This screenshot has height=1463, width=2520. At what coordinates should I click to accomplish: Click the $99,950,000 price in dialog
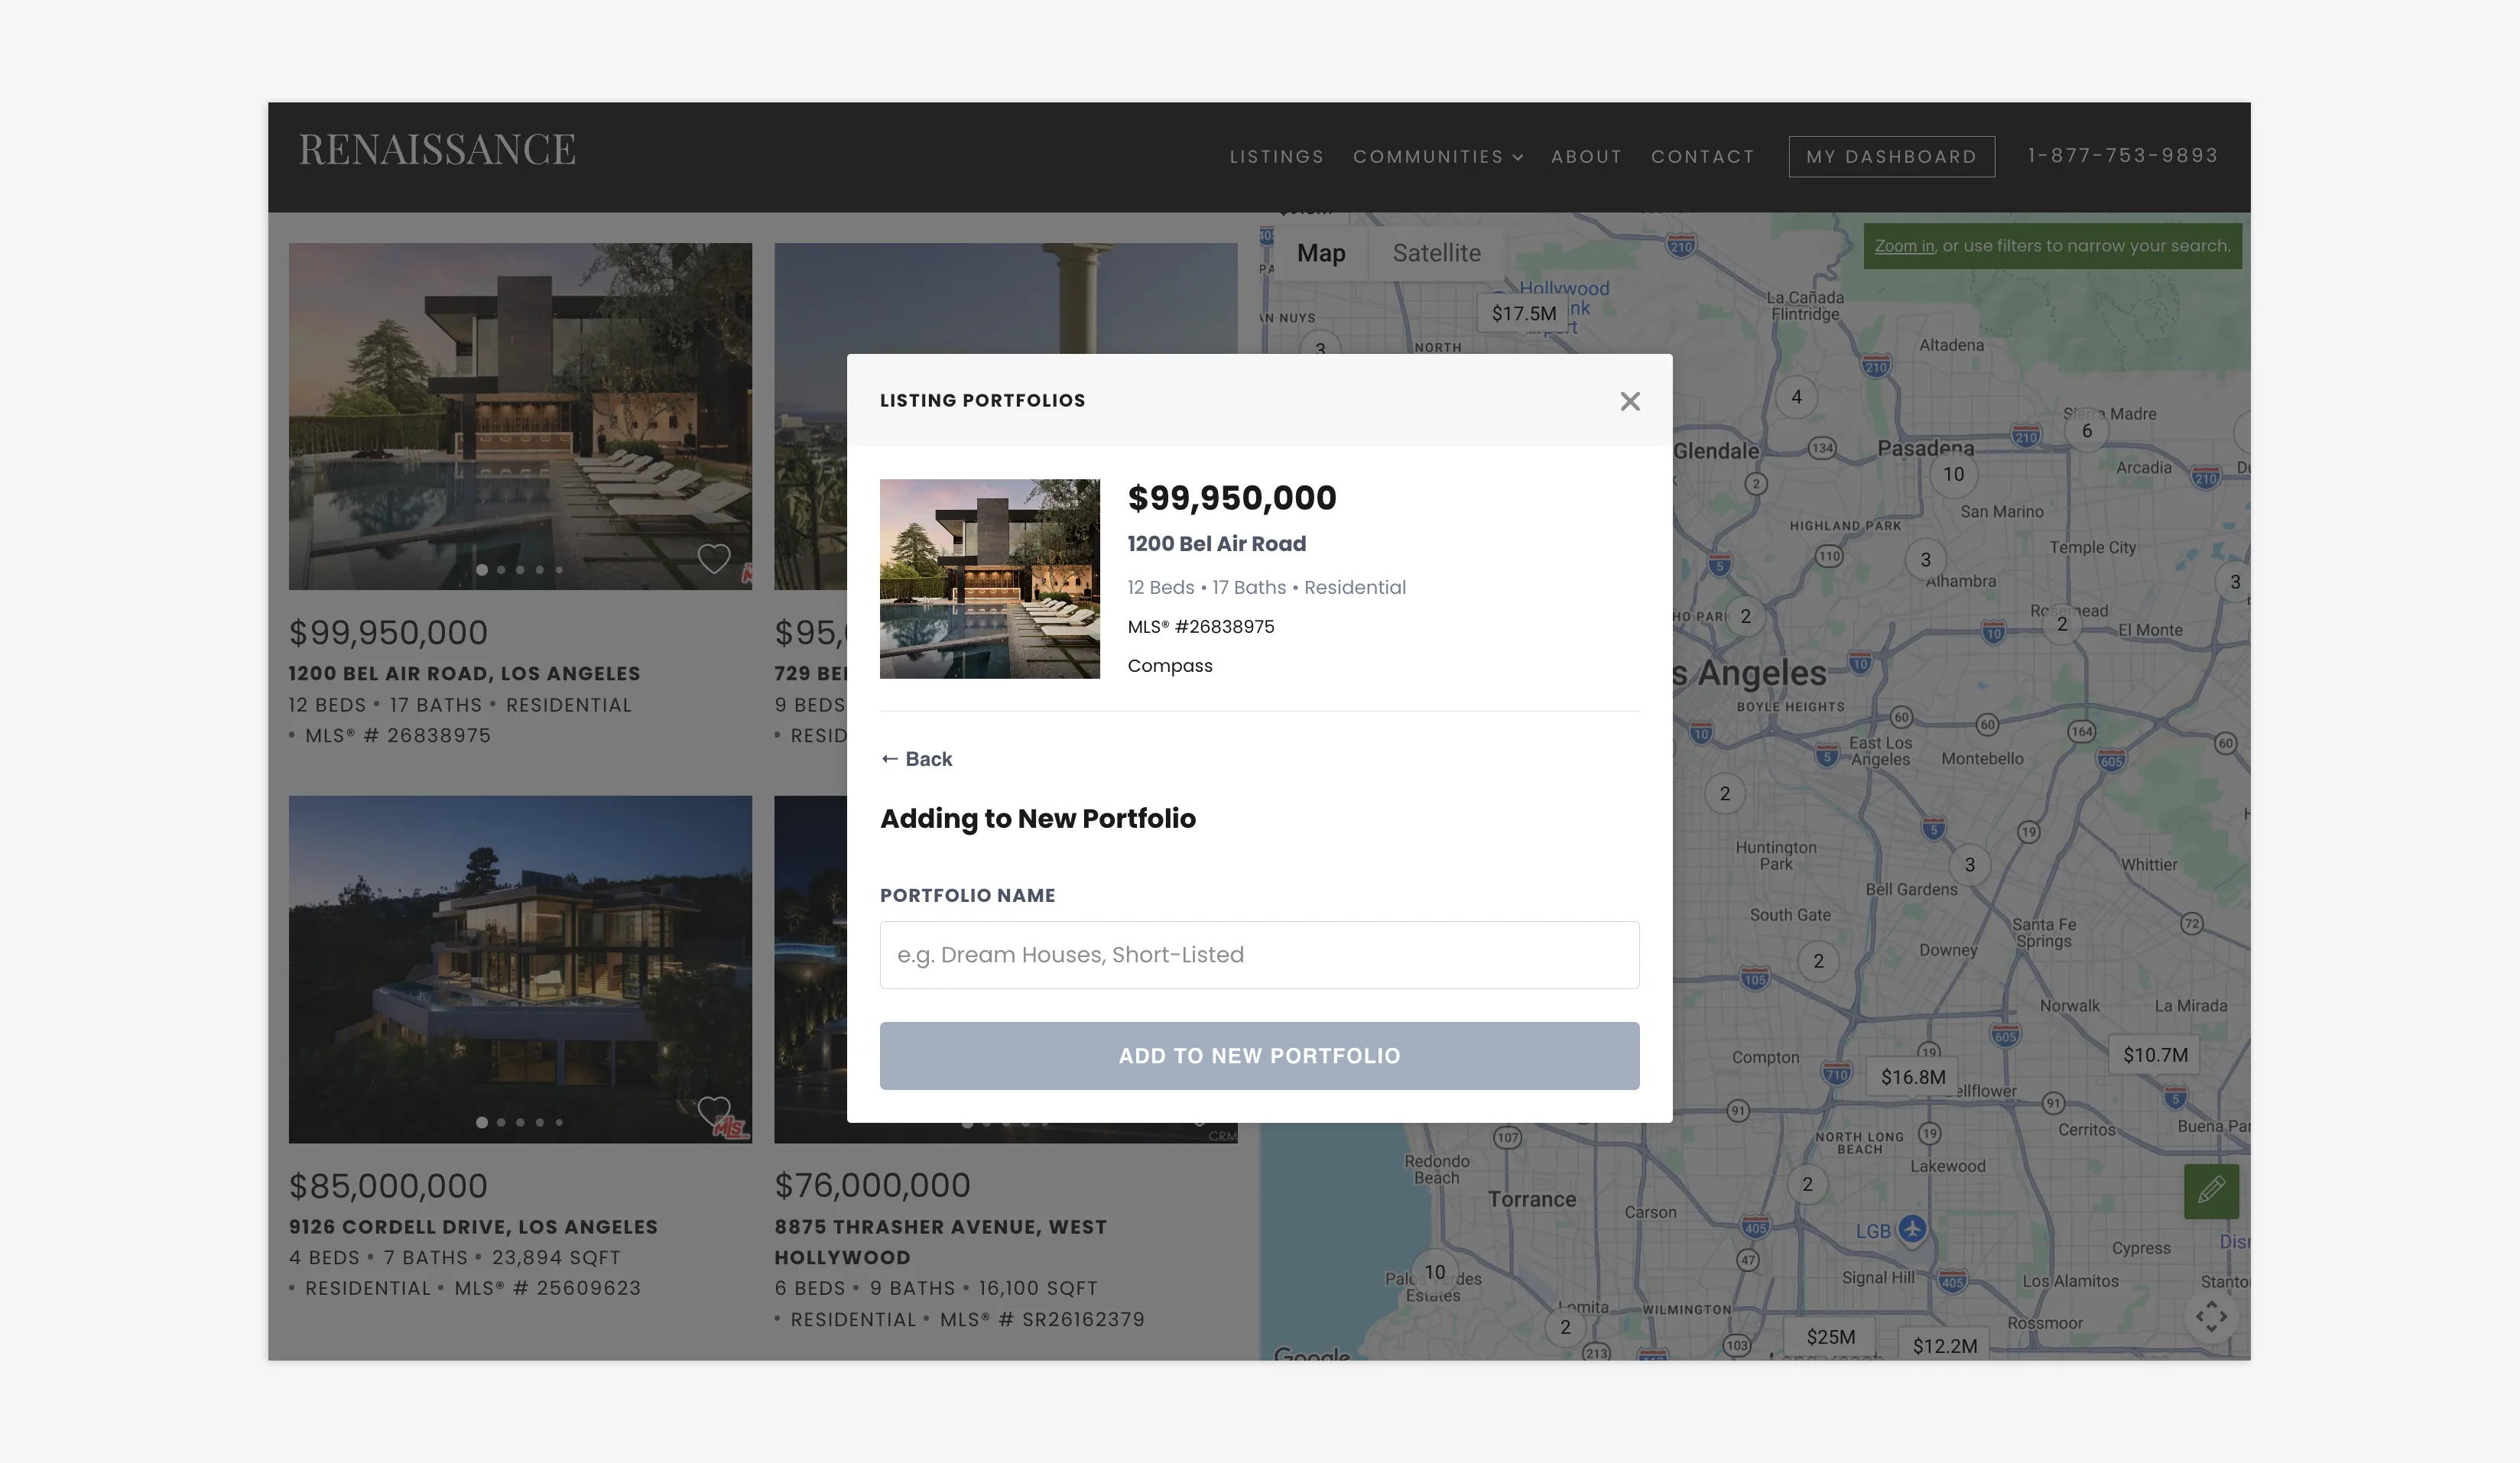[1232, 498]
